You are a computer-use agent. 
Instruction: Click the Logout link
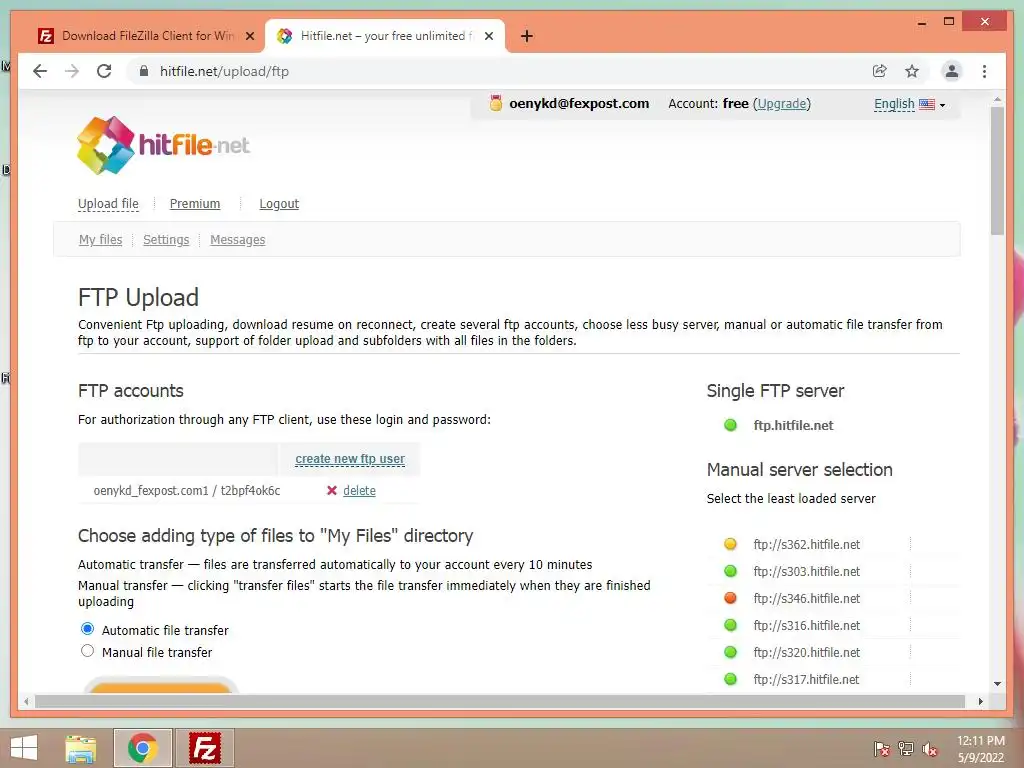pos(279,204)
